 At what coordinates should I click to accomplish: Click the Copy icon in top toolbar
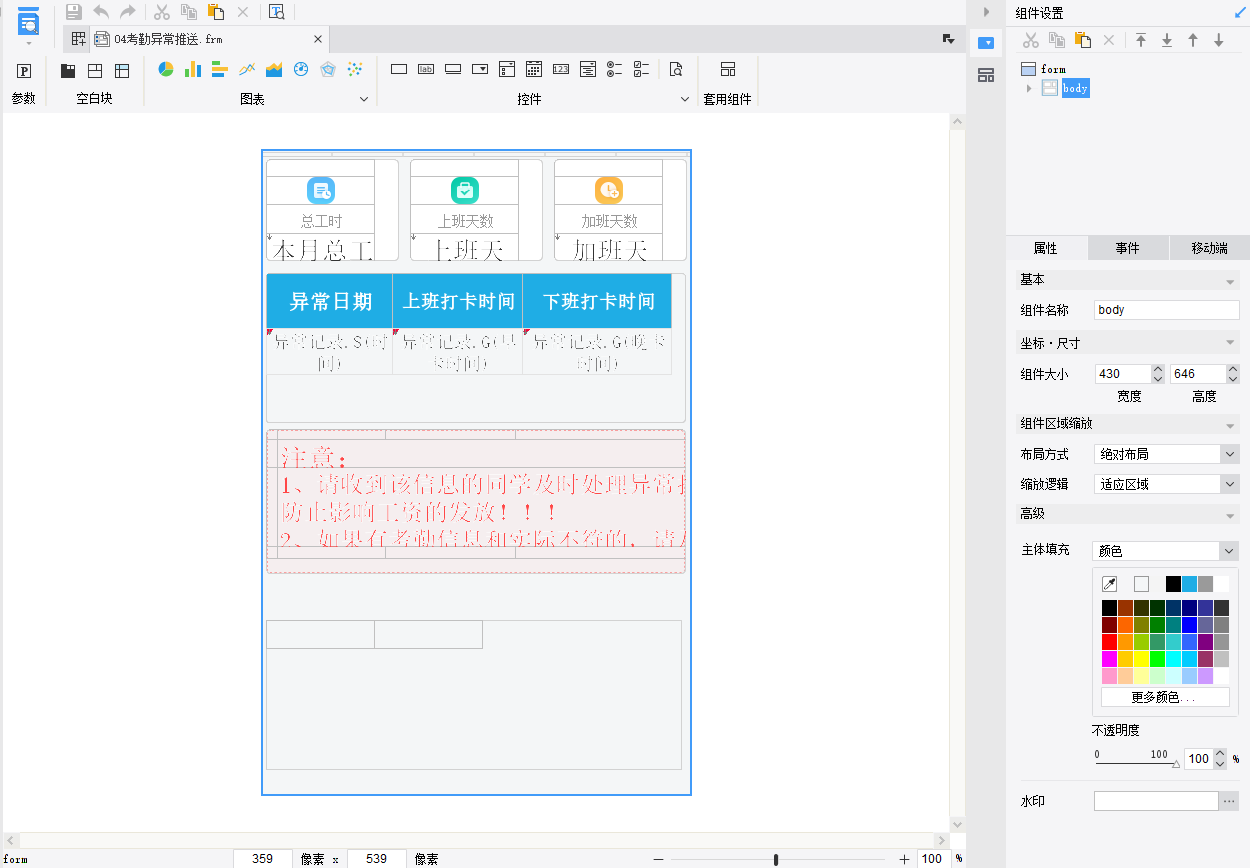click(188, 12)
